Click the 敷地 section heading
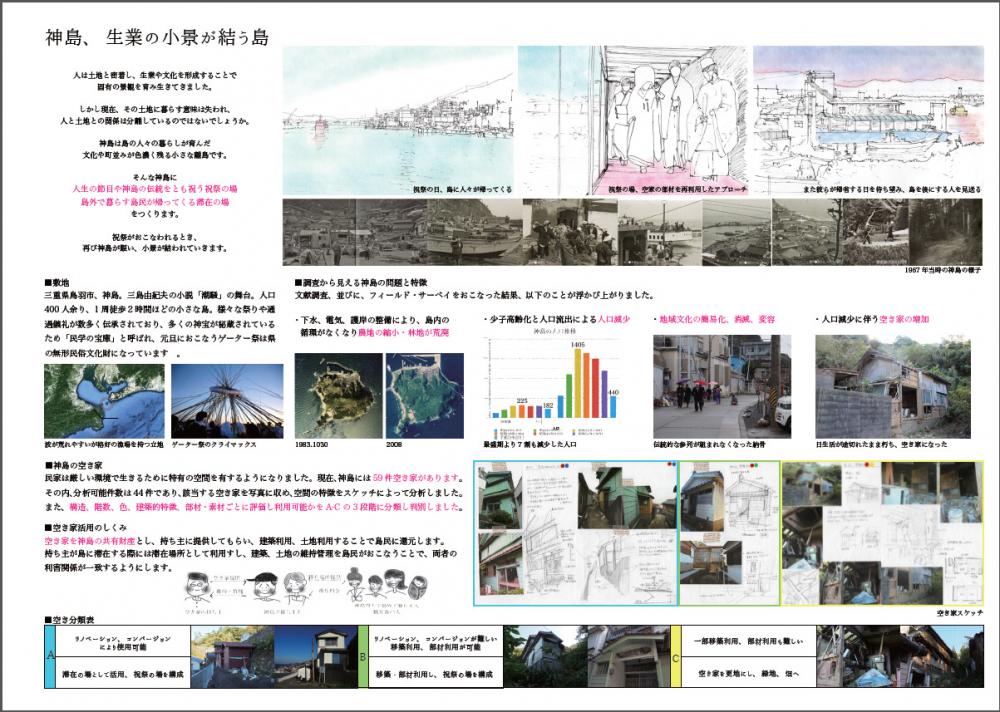Viewport: 1000px width, 712px height. 56,284
